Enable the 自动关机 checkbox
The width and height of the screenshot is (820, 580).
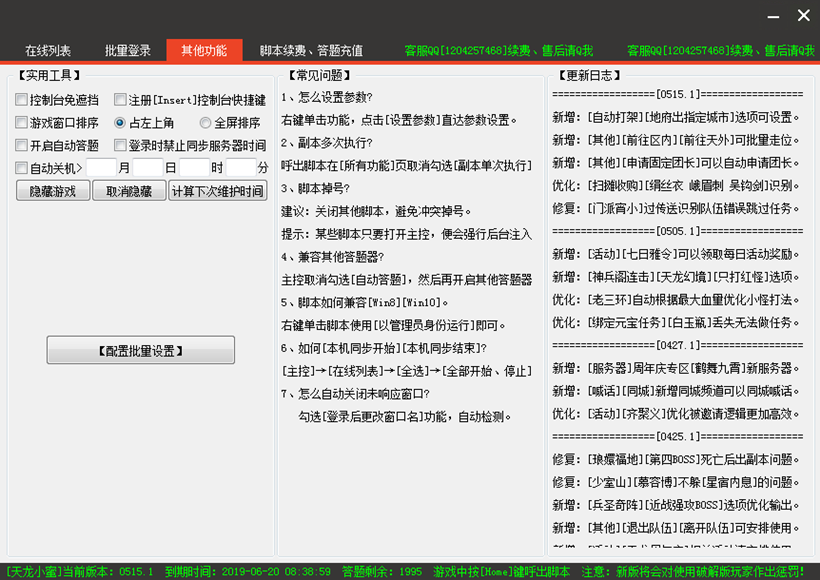pos(22,169)
